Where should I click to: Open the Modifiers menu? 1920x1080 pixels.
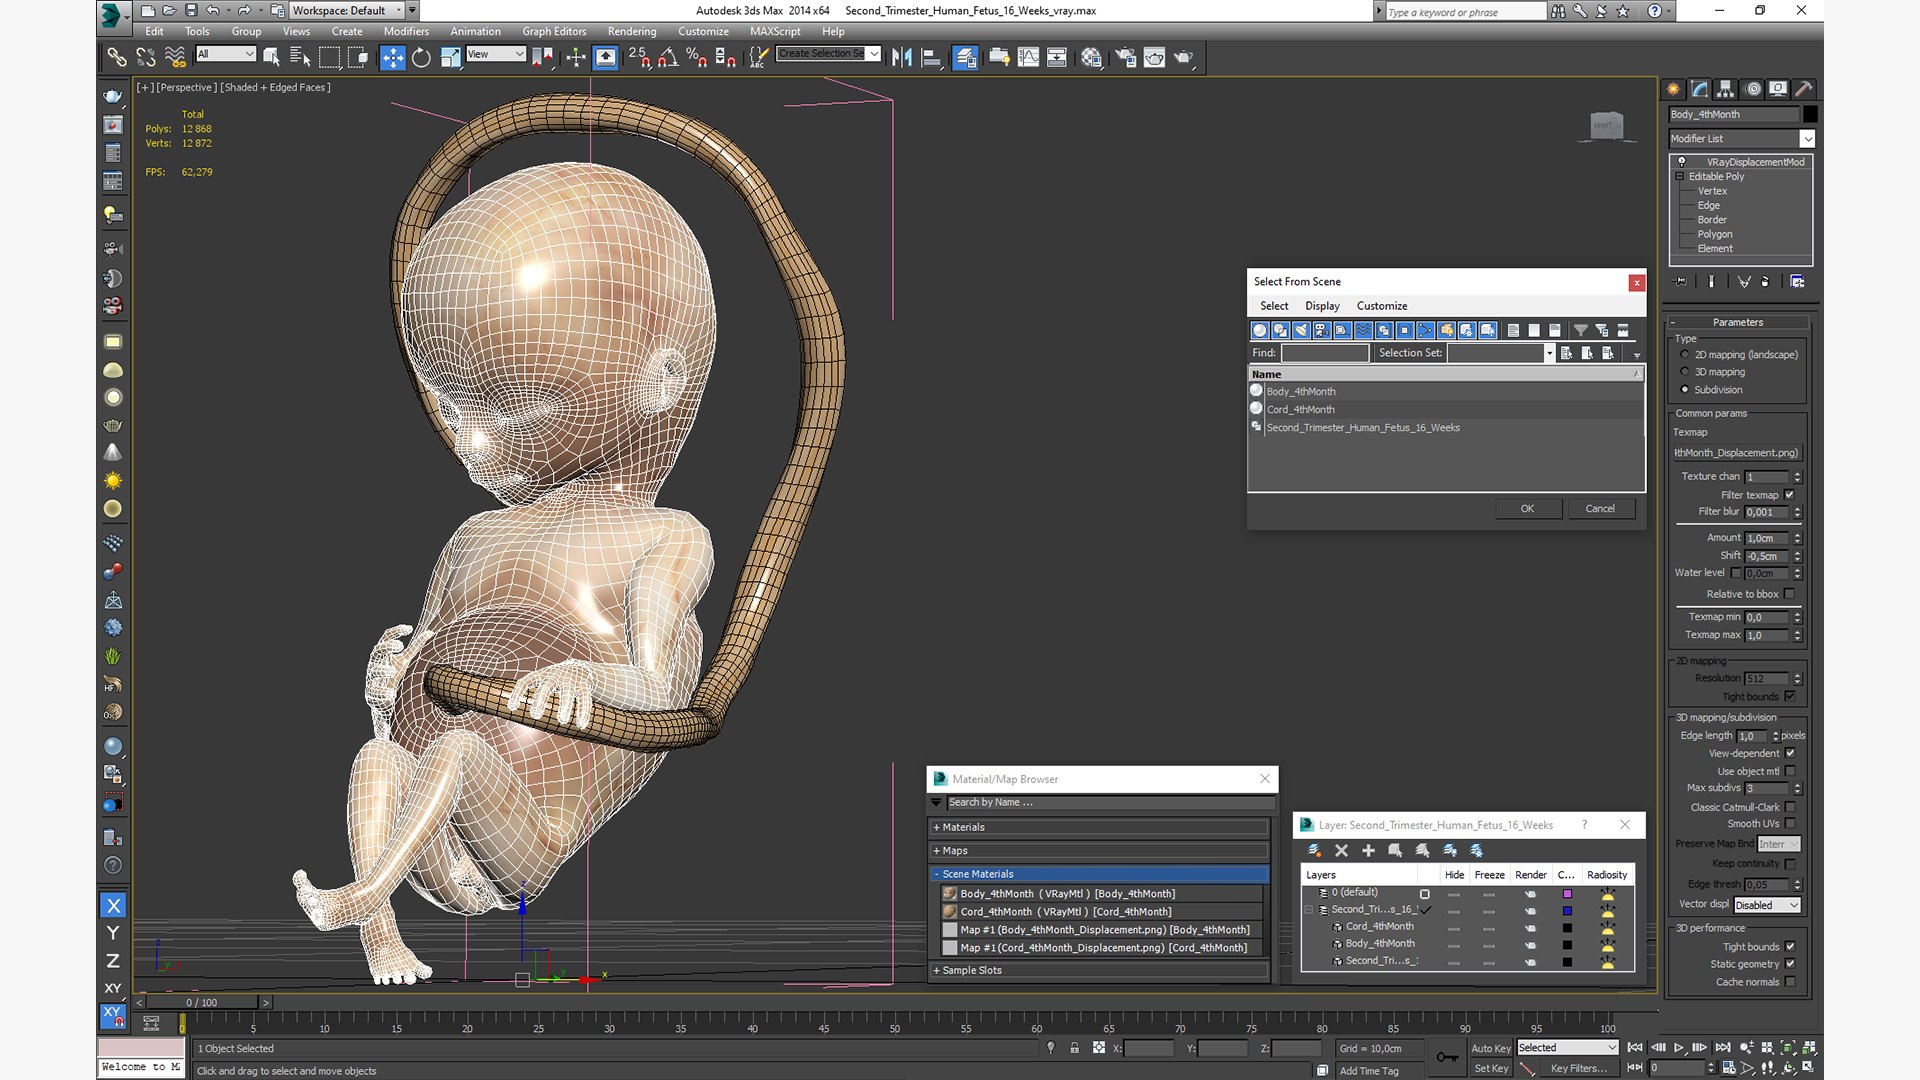tap(406, 31)
